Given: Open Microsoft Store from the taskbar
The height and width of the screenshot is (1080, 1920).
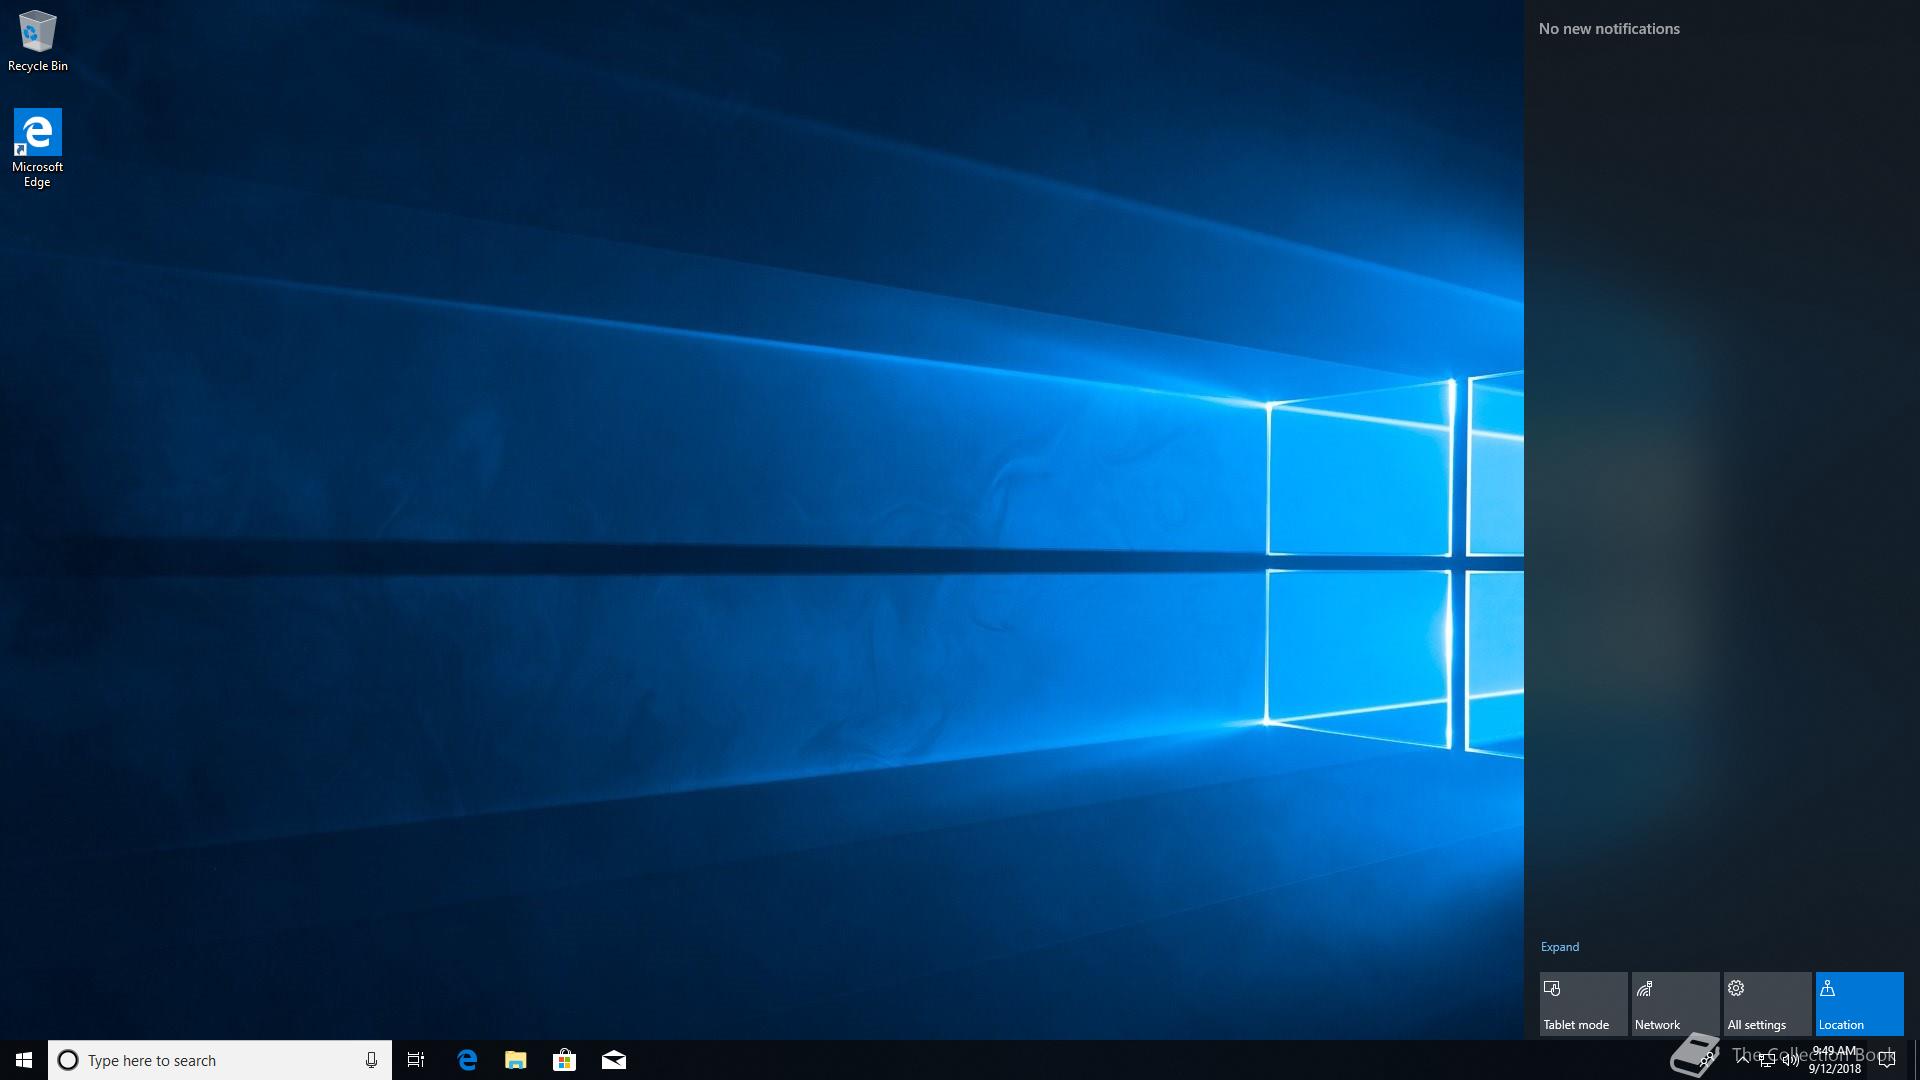Looking at the screenshot, I should tap(565, 1060).
